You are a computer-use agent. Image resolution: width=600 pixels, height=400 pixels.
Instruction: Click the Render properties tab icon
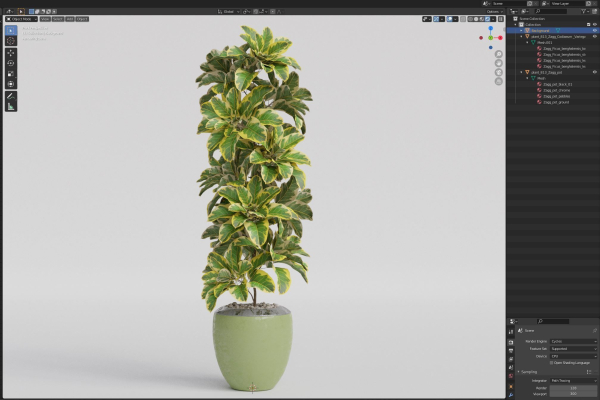coord(511,342)
